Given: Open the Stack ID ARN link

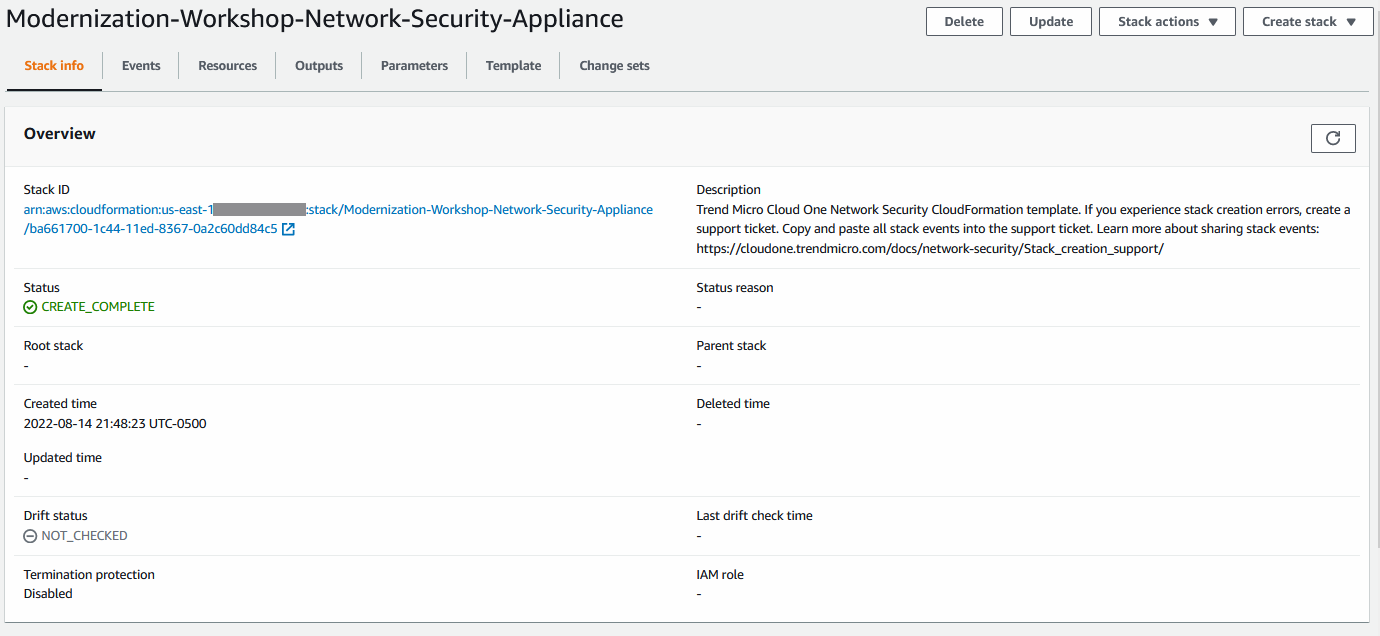Looking at the screenshot, I should tap(338, 219).
